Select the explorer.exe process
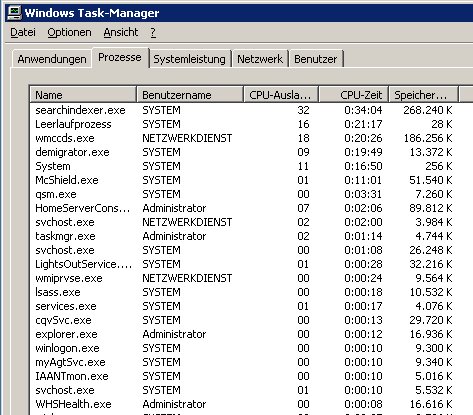This screenshot has width=473, height=415. 244,334
